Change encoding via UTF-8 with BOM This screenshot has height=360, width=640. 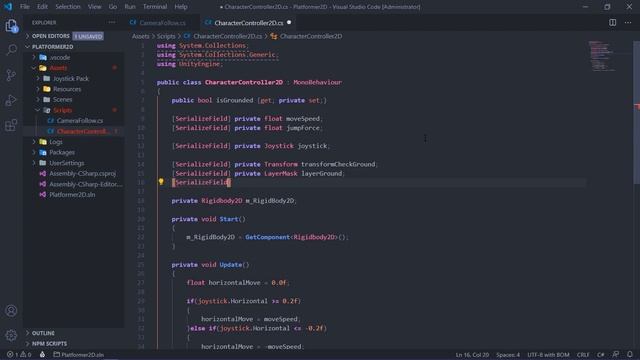(548, 355)
